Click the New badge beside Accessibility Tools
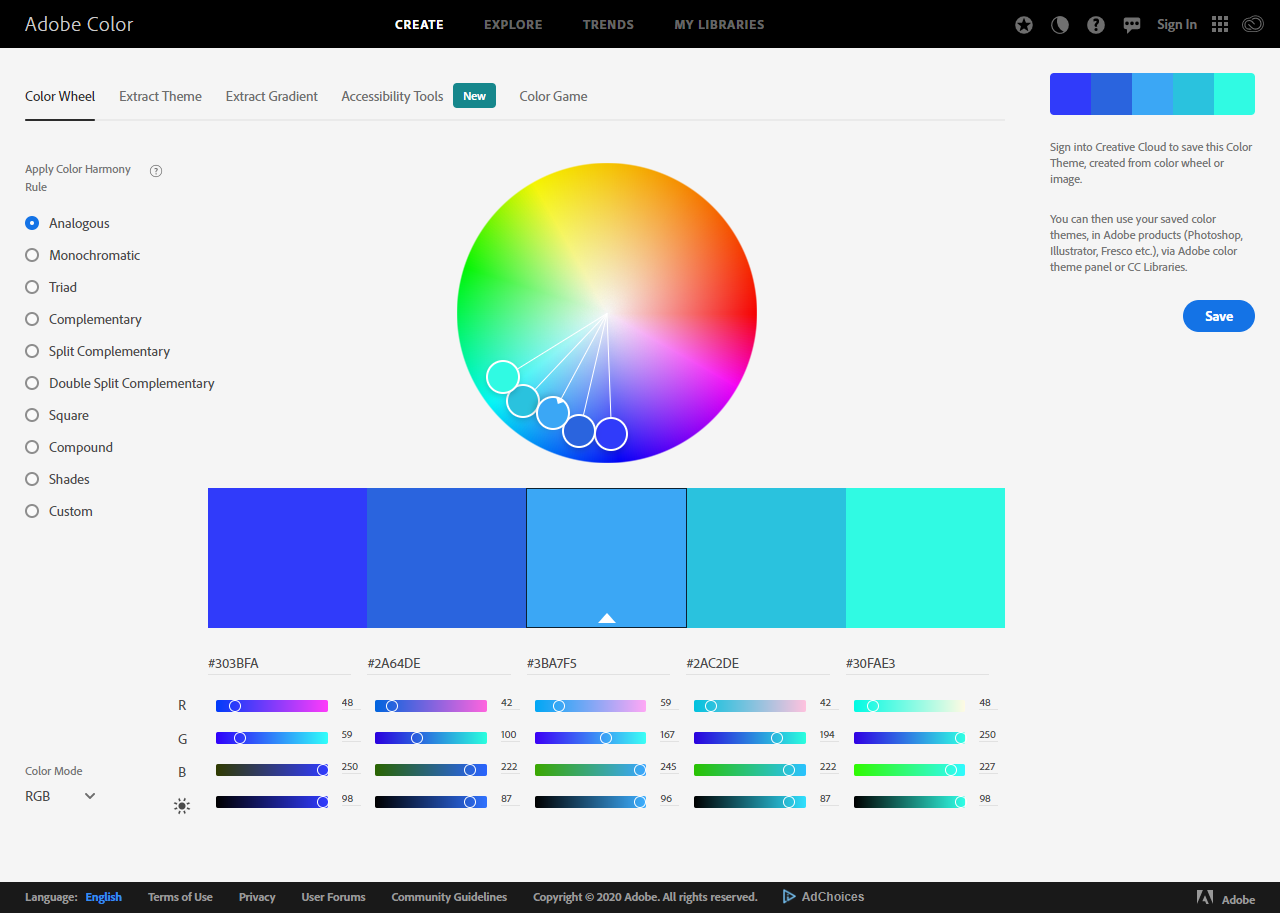The width and height of the screenshot is (1280, 913). tap(474, 96)
